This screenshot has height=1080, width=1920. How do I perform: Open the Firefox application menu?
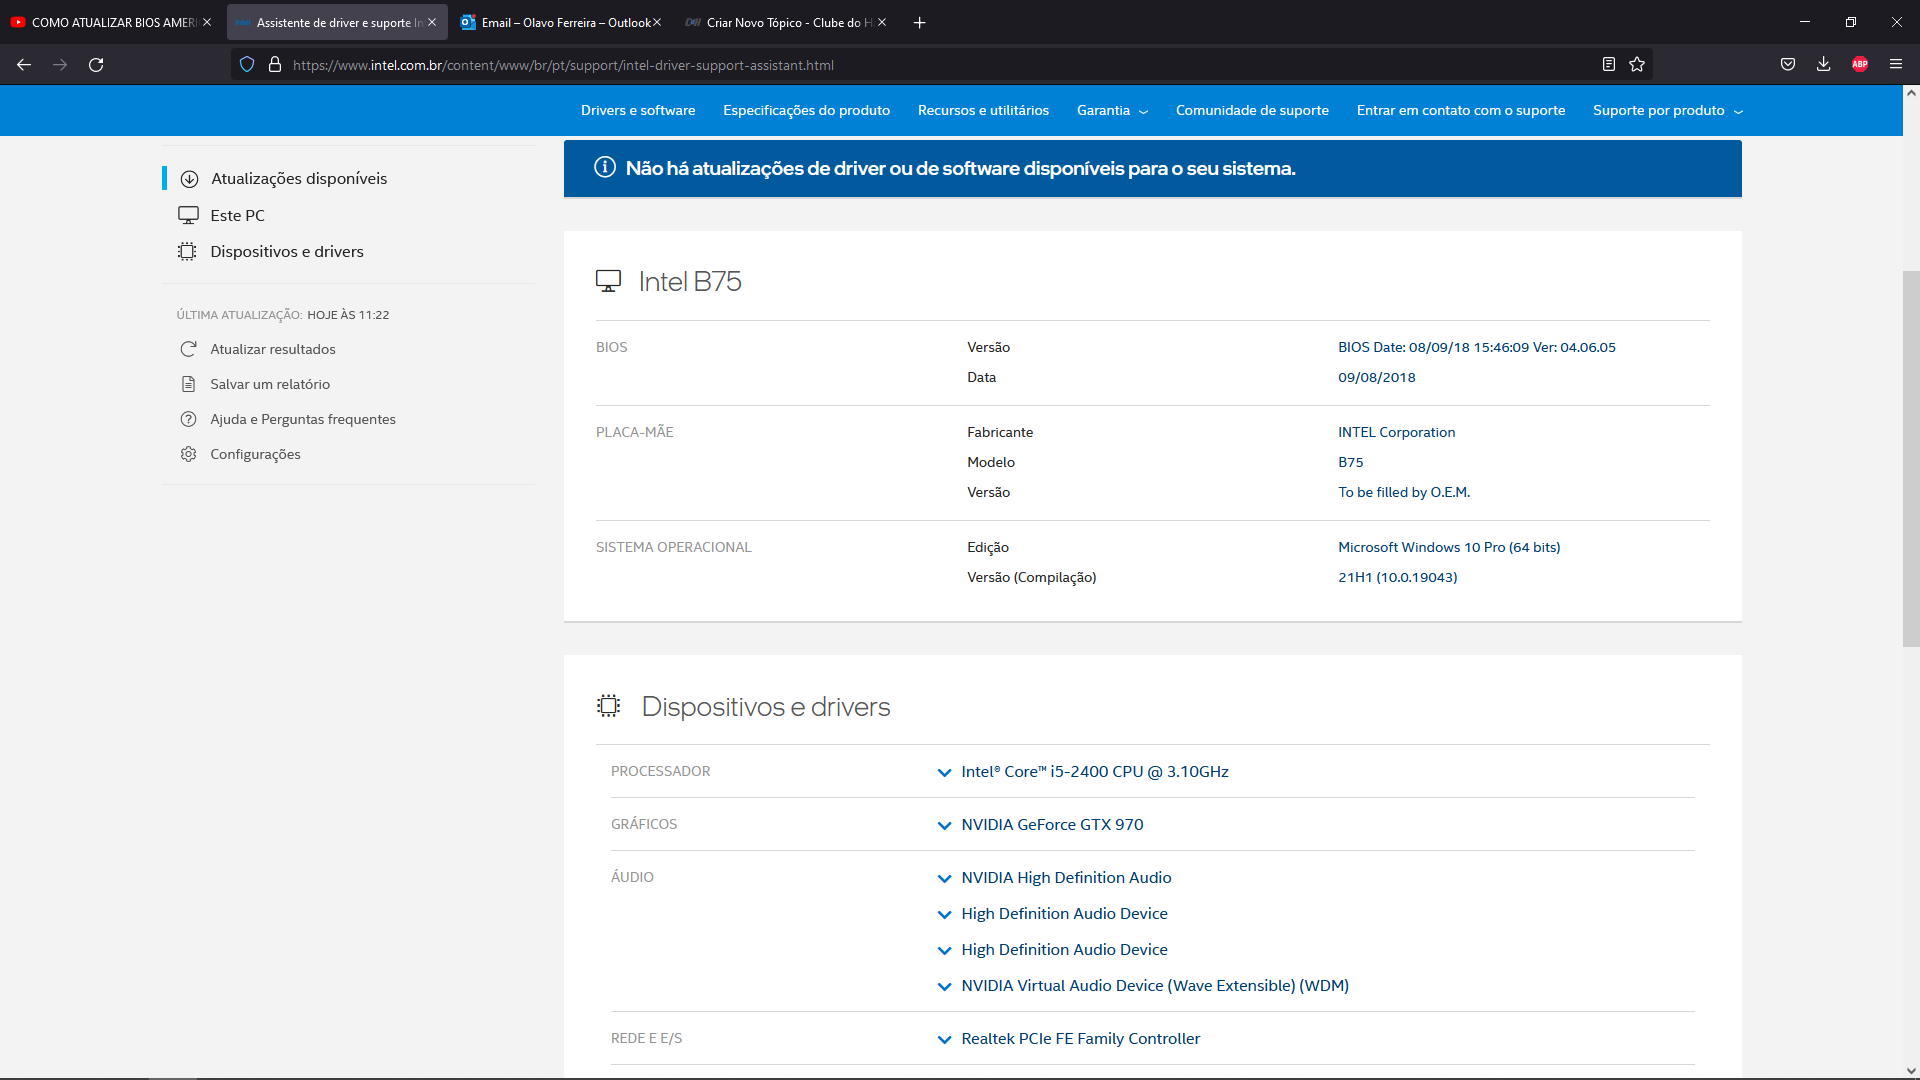tap(1896, 65)
